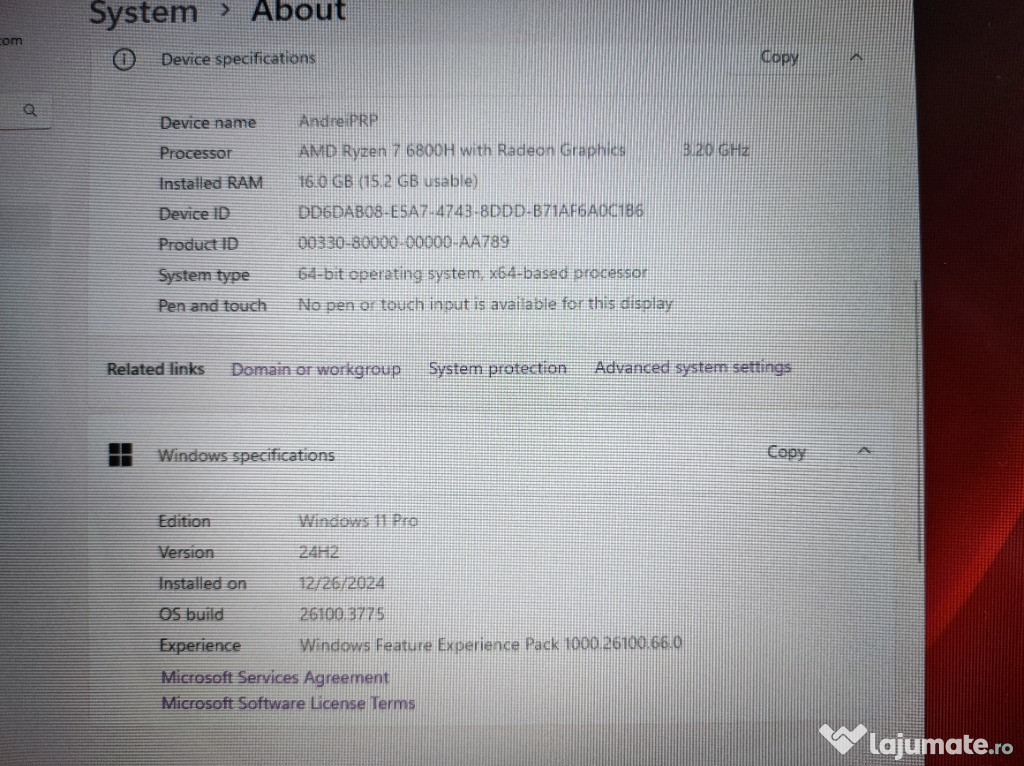Collapse the Windows specifications section

pyautogui.click(x=864, y=451)
